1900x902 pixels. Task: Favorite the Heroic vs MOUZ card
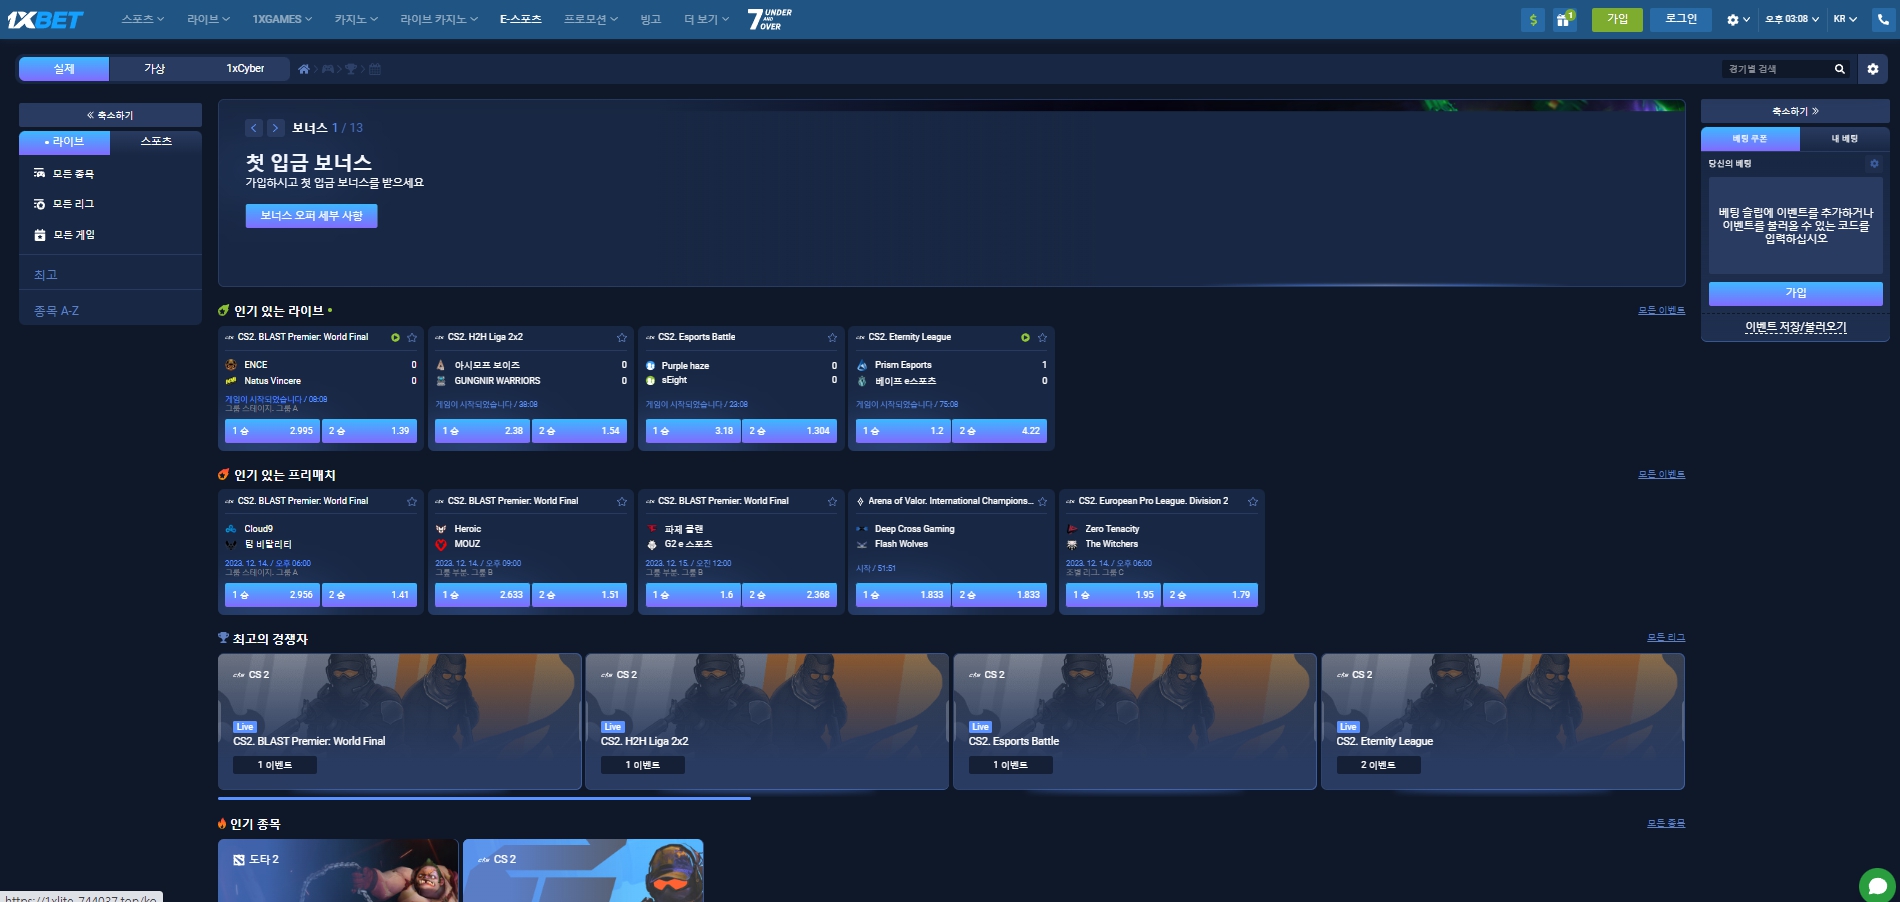(x=622, y=501)
